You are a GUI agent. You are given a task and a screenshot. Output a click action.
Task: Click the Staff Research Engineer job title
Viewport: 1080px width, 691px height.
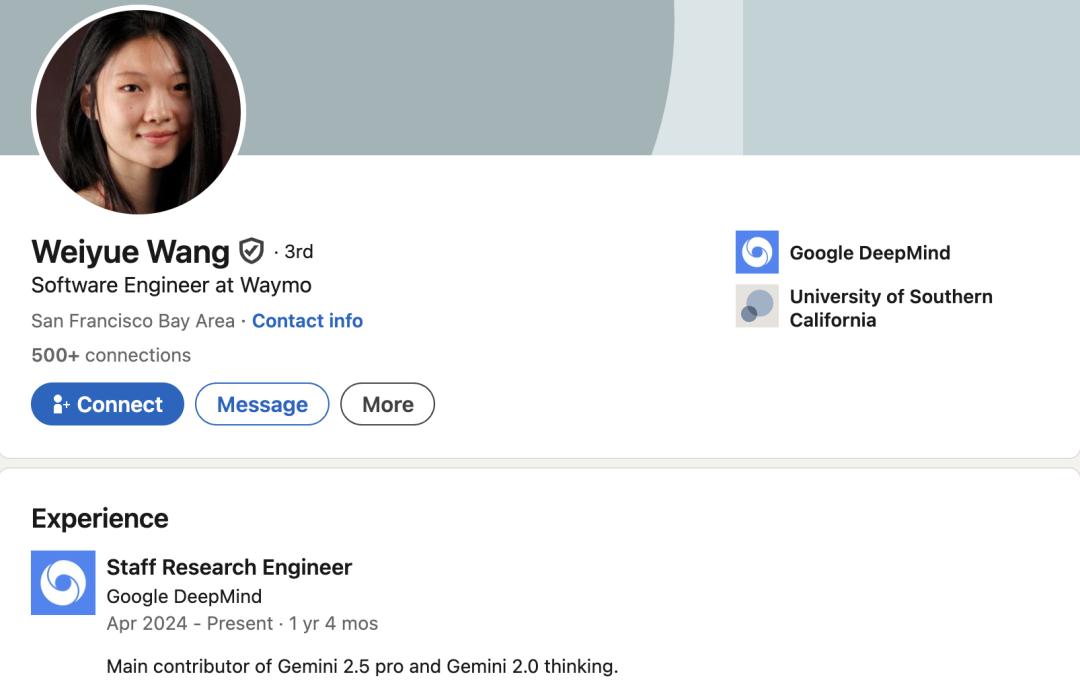click(230, 567)
